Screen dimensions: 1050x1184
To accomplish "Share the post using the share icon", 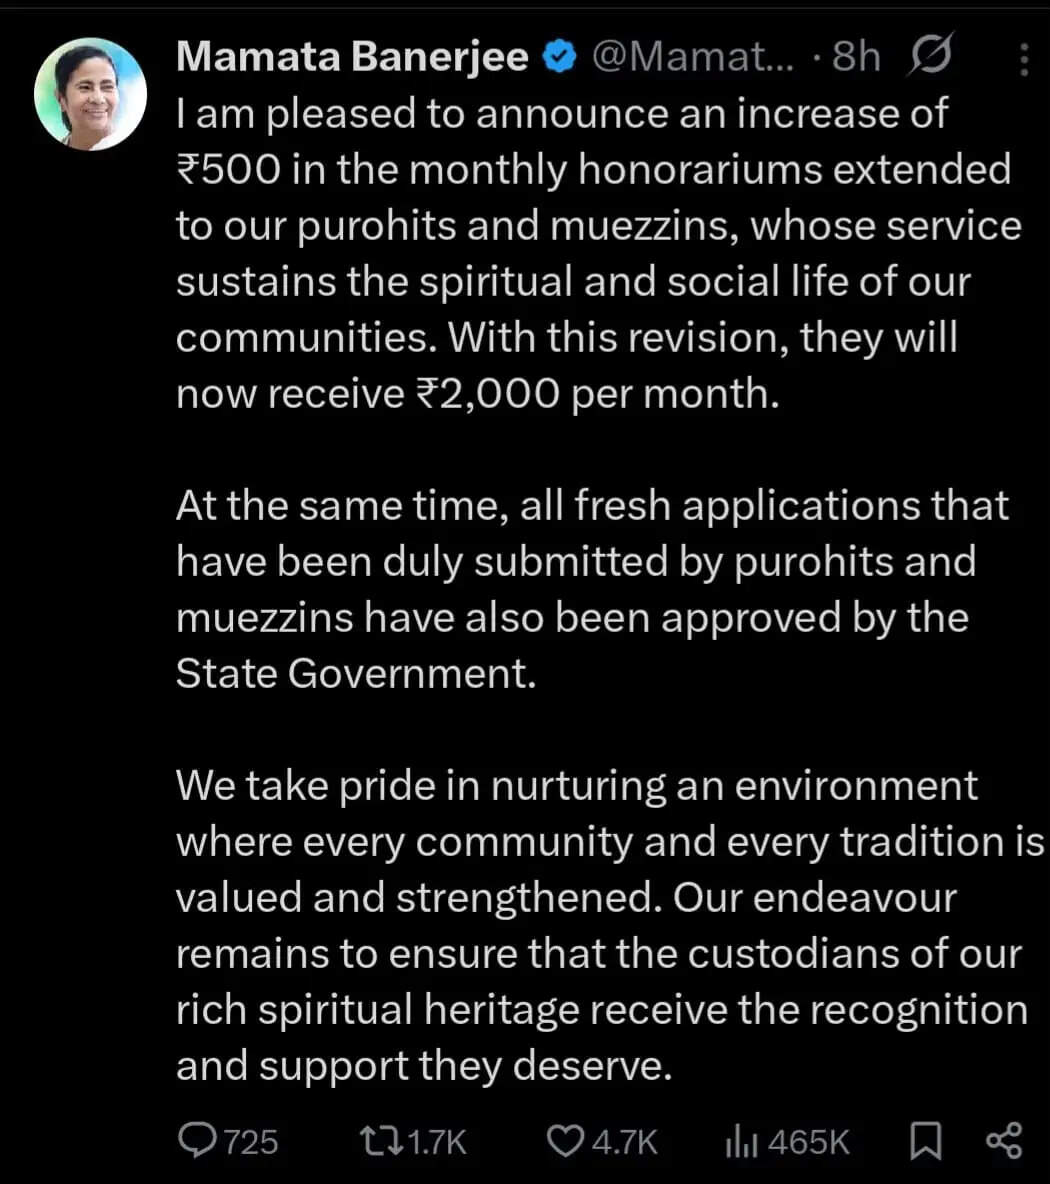I will tap(1003, 1140).
